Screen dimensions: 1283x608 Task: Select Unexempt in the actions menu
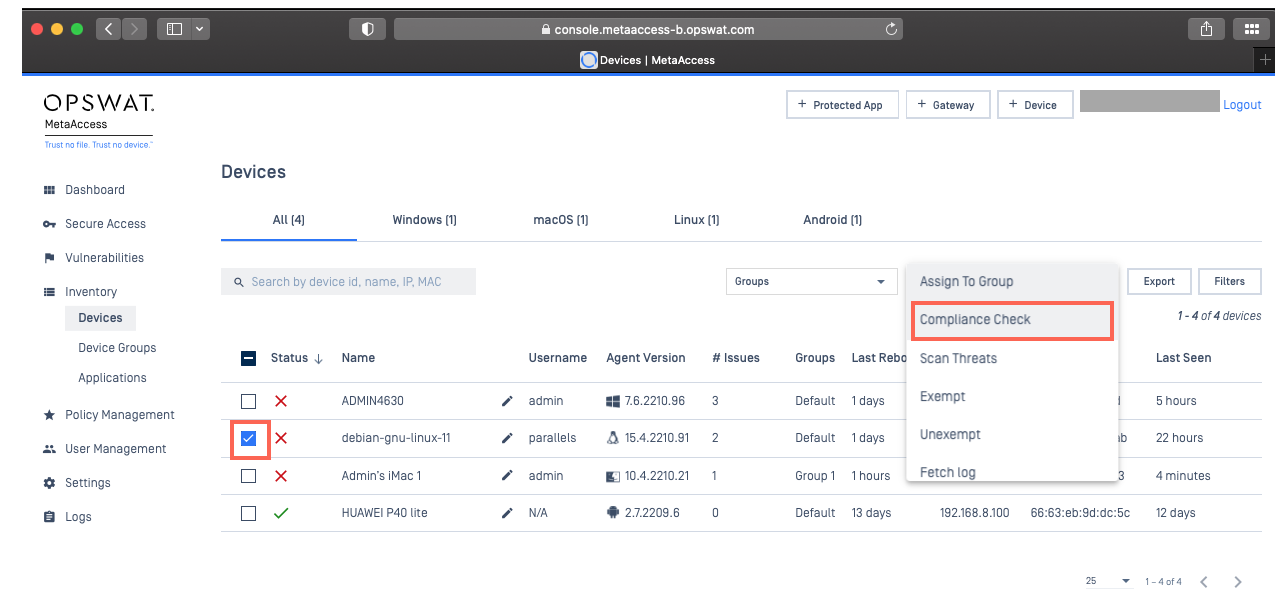1012,434
